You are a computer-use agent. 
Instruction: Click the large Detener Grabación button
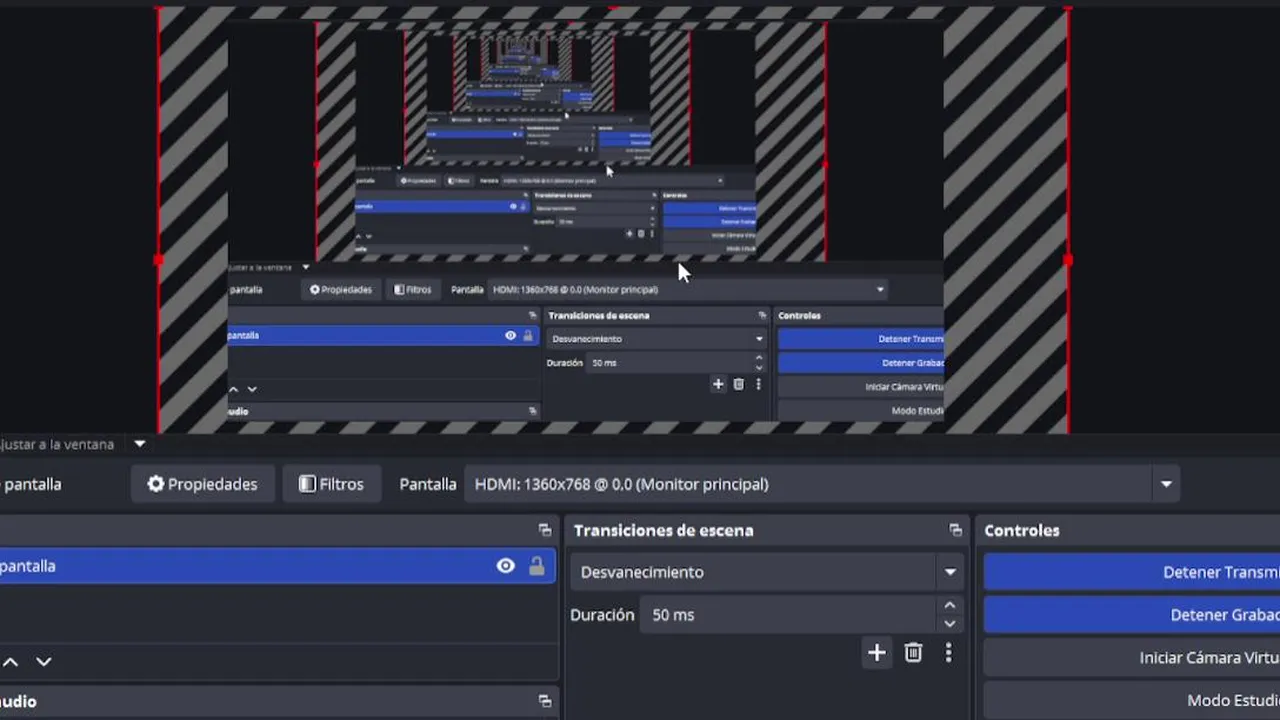tap(1132, 615)
